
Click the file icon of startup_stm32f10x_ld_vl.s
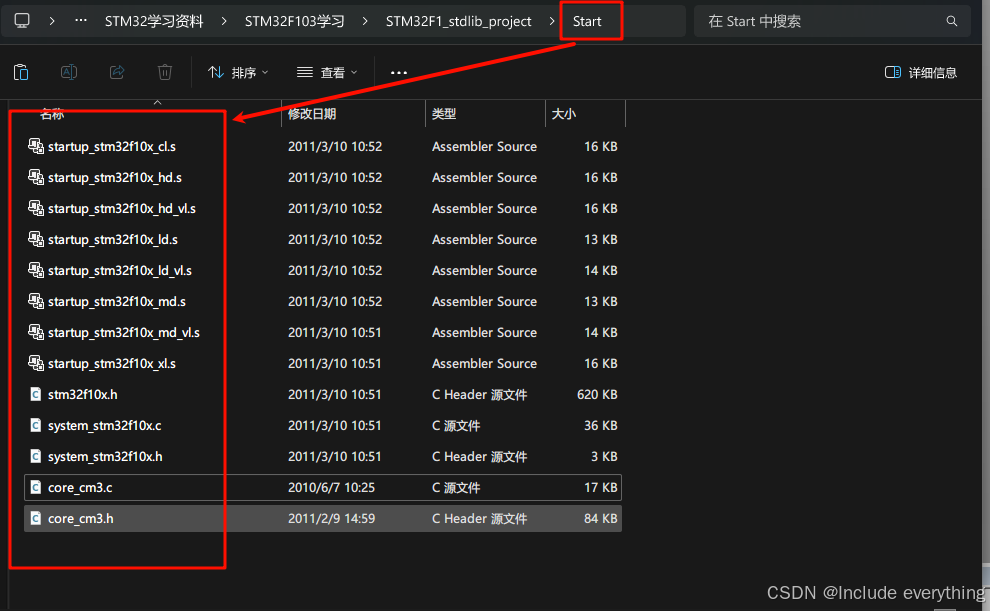[x=36, y=270]
